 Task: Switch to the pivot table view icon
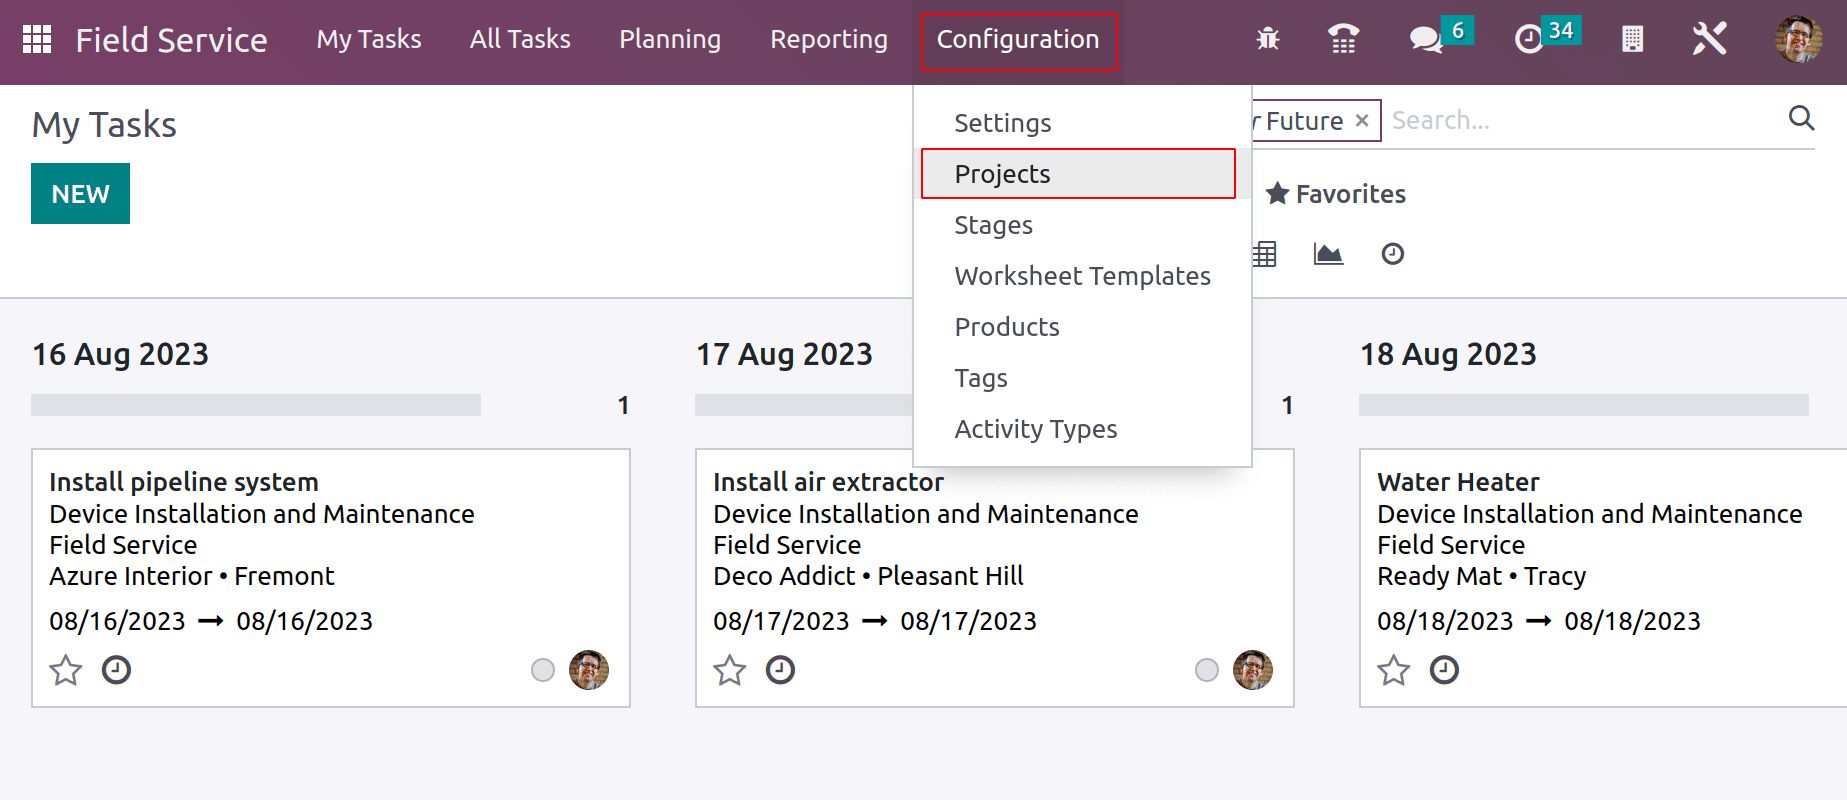[1265, 254]
